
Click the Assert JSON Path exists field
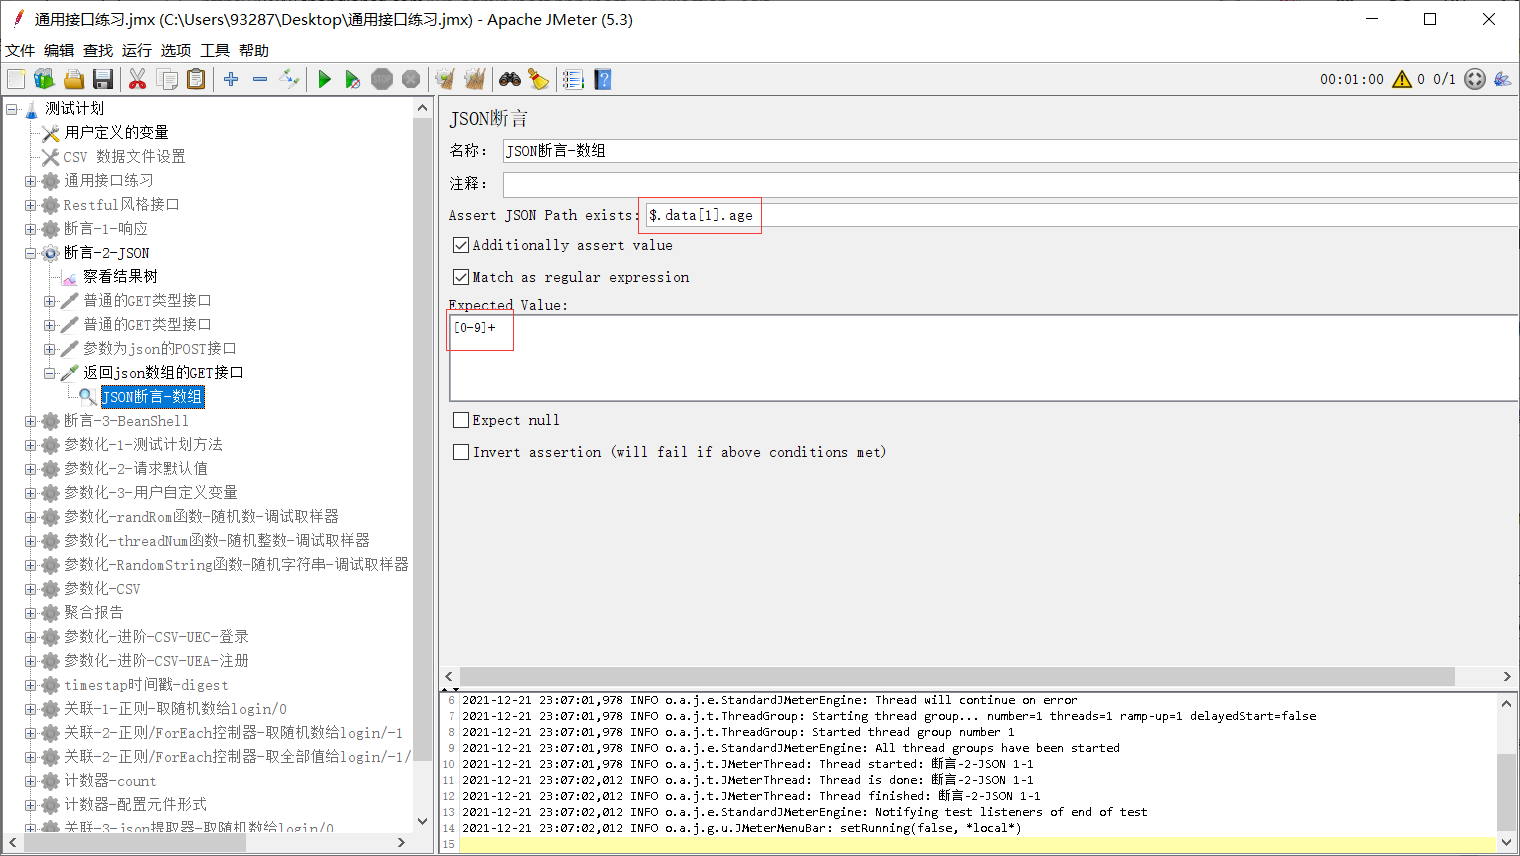(x=1081, y=215)
